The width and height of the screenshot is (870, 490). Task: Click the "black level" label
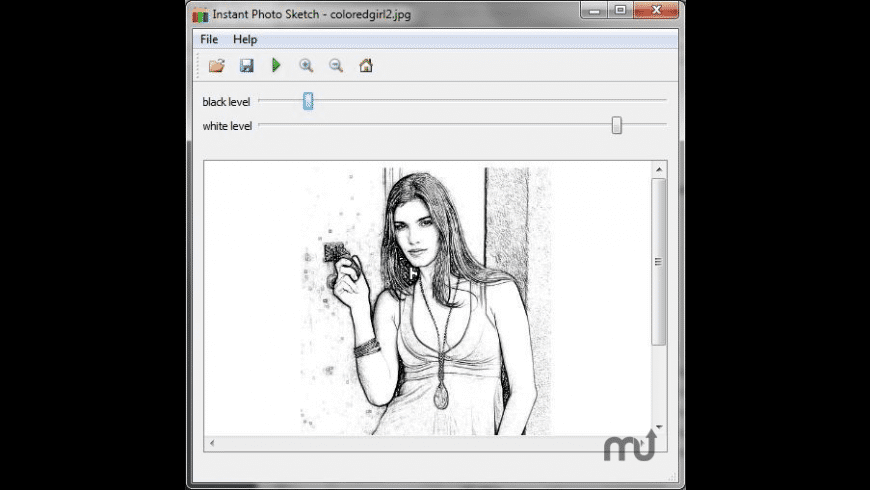pyautogui.click(x=226, y=102)
